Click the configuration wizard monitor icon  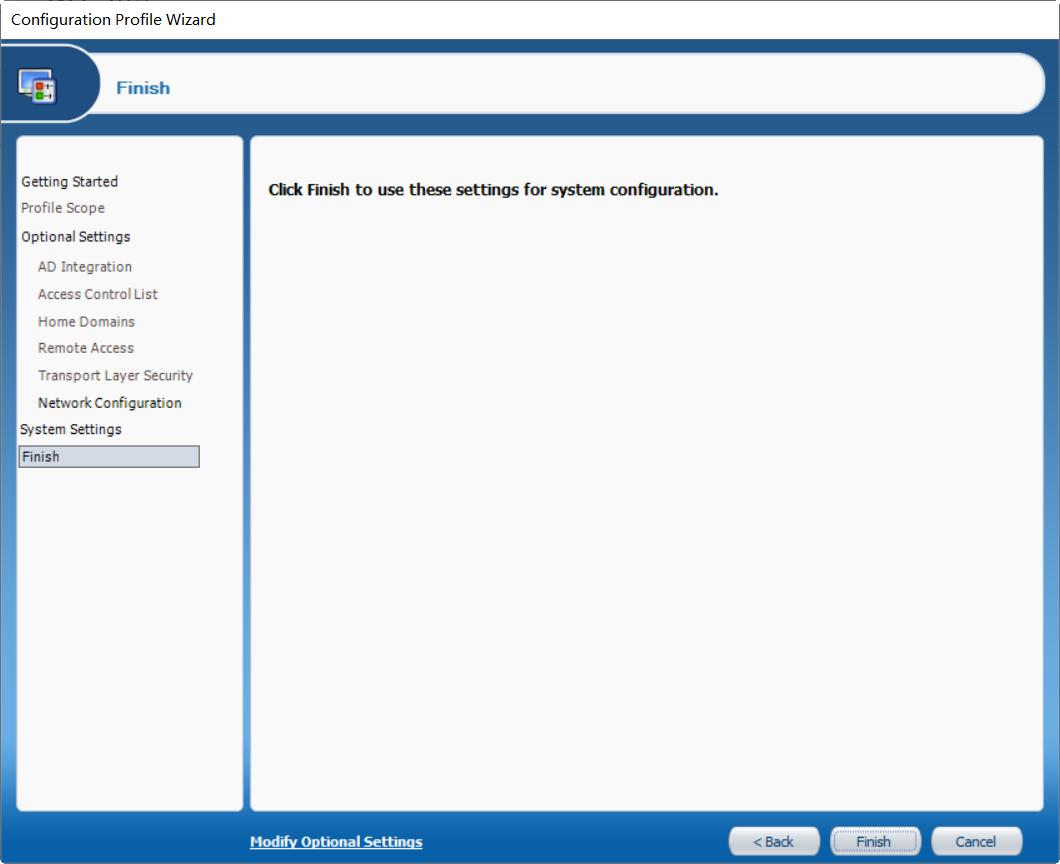click(37, 86)
